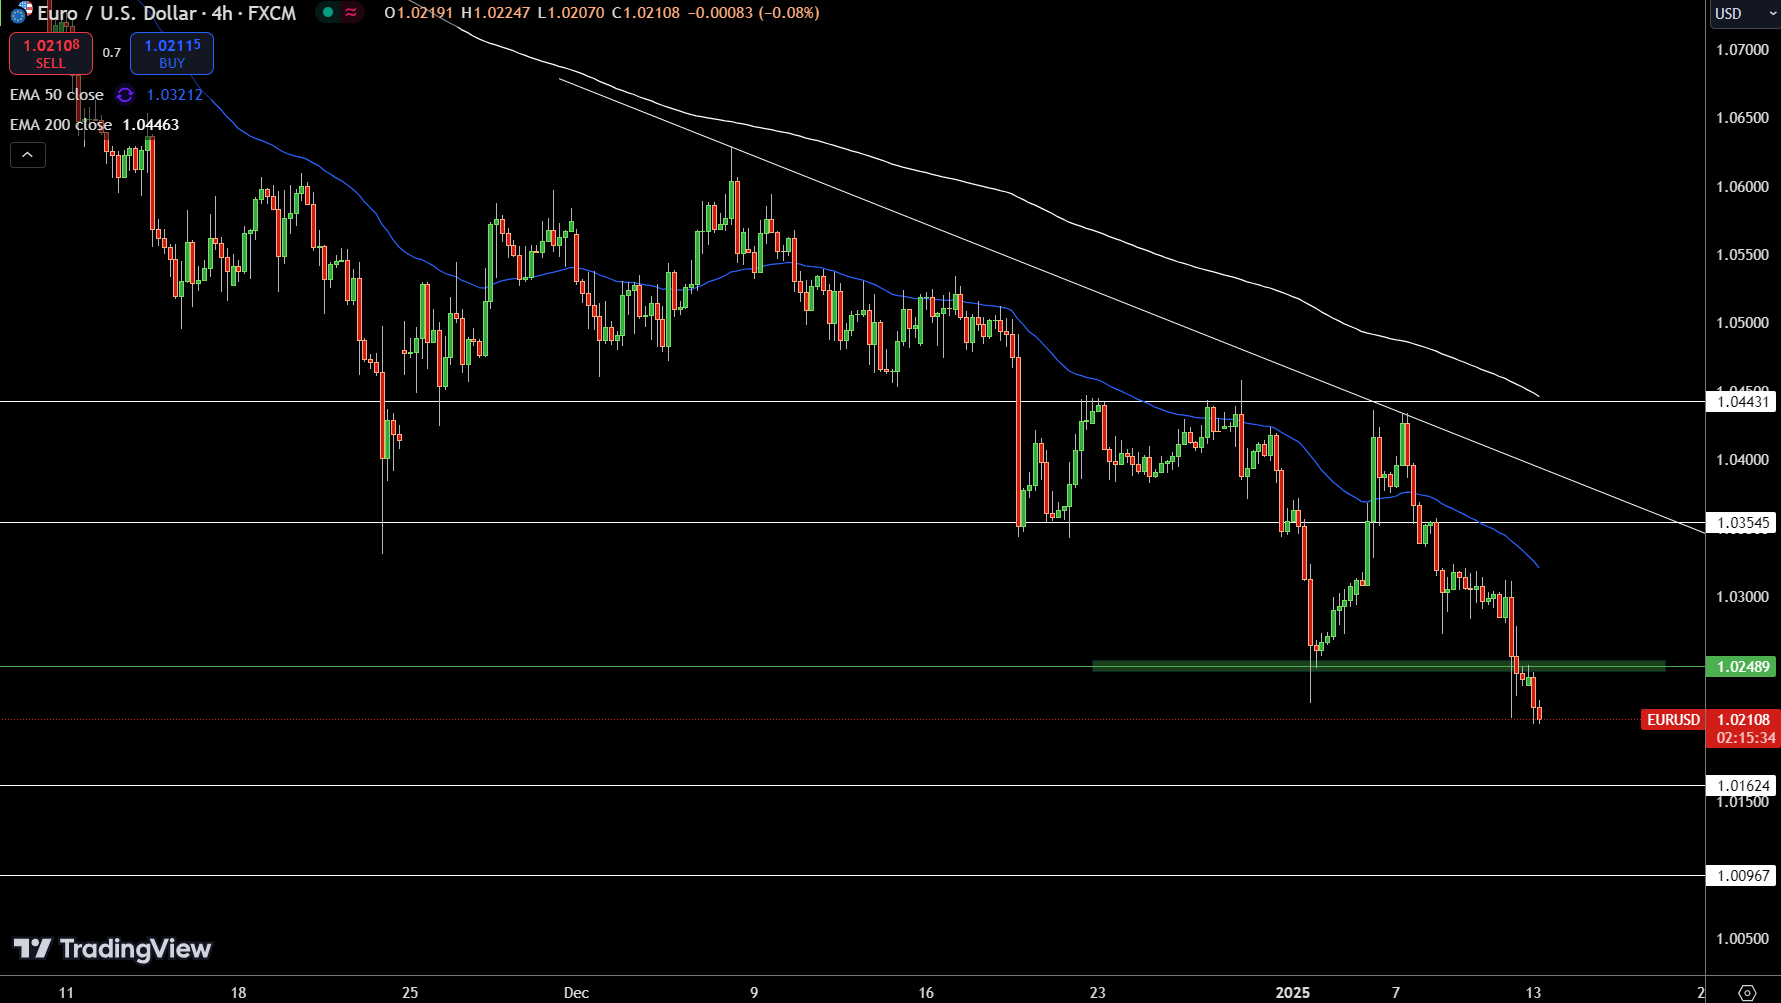Viewport: 1781px width, 1003px height.
Task: Select the EMA 50 close indicator label
Action: [57, 95]
